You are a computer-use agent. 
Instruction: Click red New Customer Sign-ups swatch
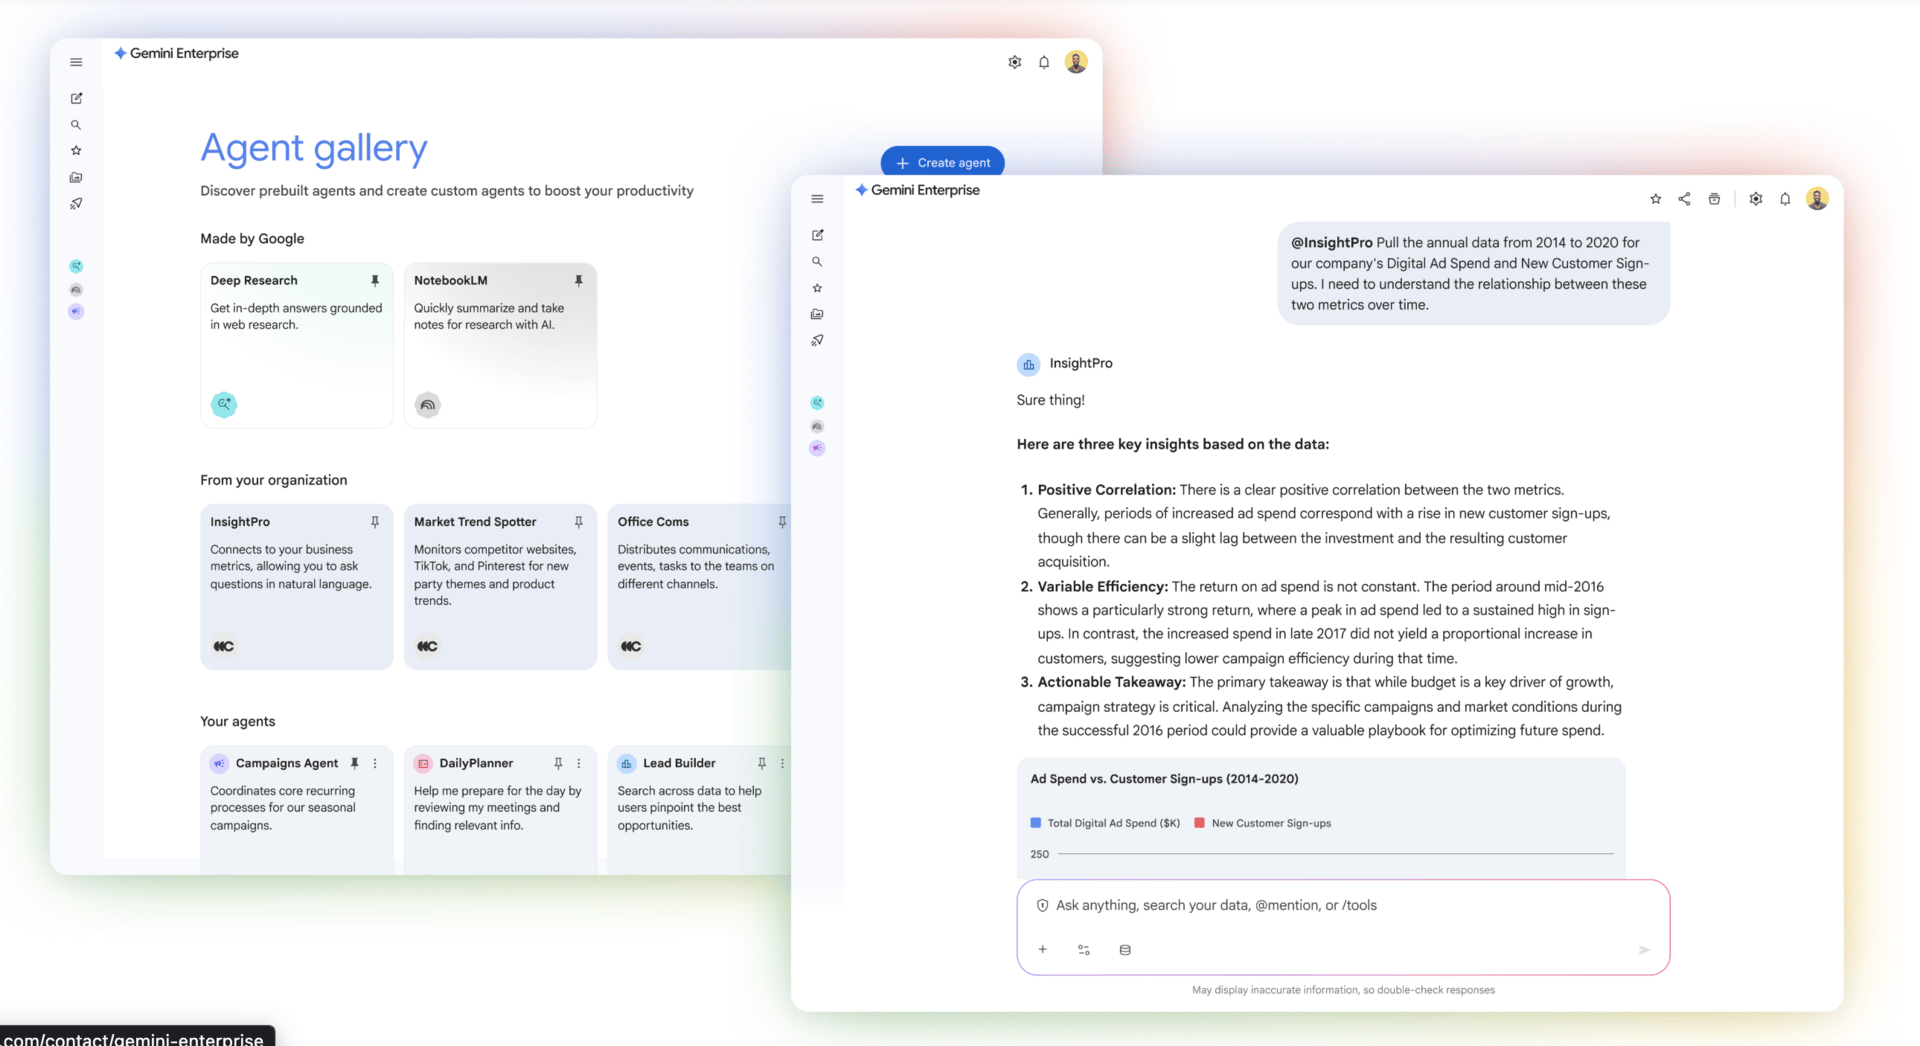[1199, 823]
